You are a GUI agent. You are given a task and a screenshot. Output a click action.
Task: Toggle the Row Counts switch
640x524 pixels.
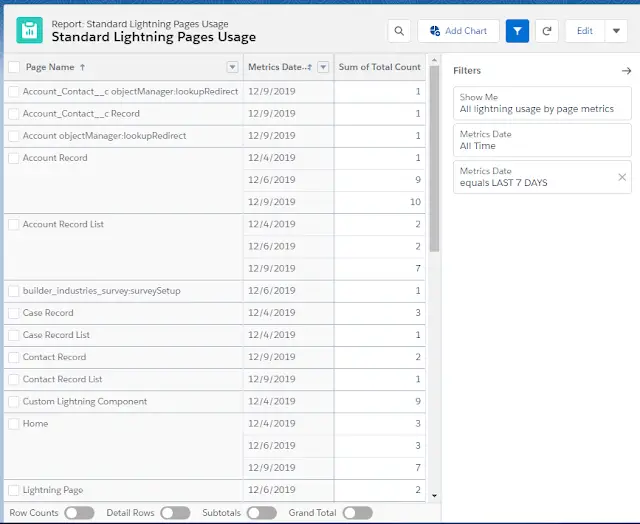tap(80, 513)
